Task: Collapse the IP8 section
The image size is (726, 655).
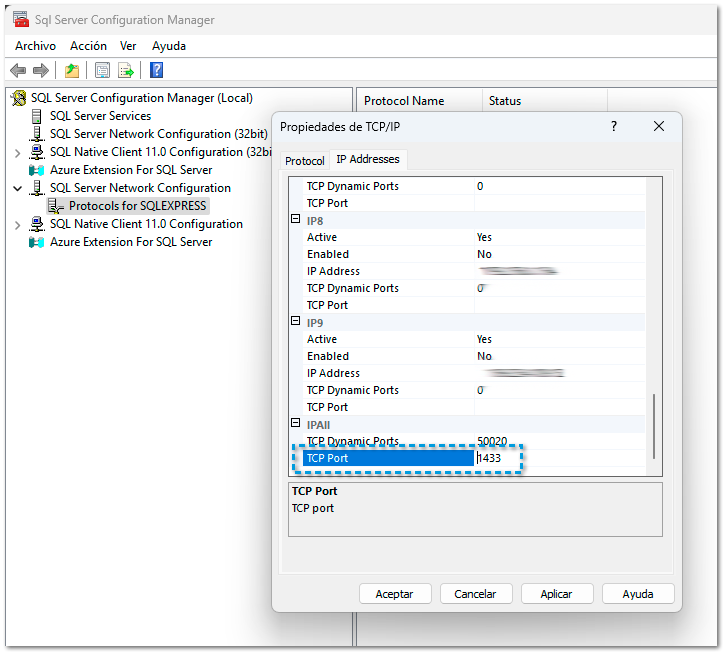Action: (296, 220)
